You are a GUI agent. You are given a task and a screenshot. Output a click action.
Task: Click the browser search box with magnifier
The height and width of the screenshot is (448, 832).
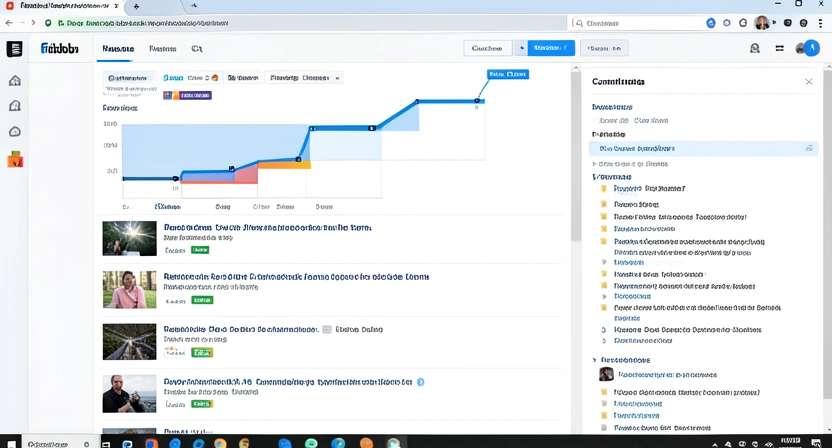click(x=638, y=23)
